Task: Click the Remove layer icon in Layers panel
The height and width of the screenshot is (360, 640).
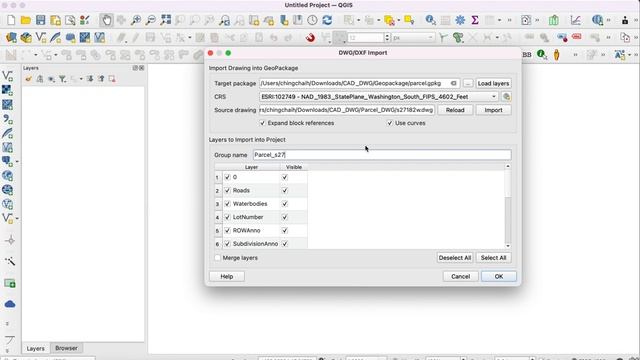Action: [x=112, y=79]
